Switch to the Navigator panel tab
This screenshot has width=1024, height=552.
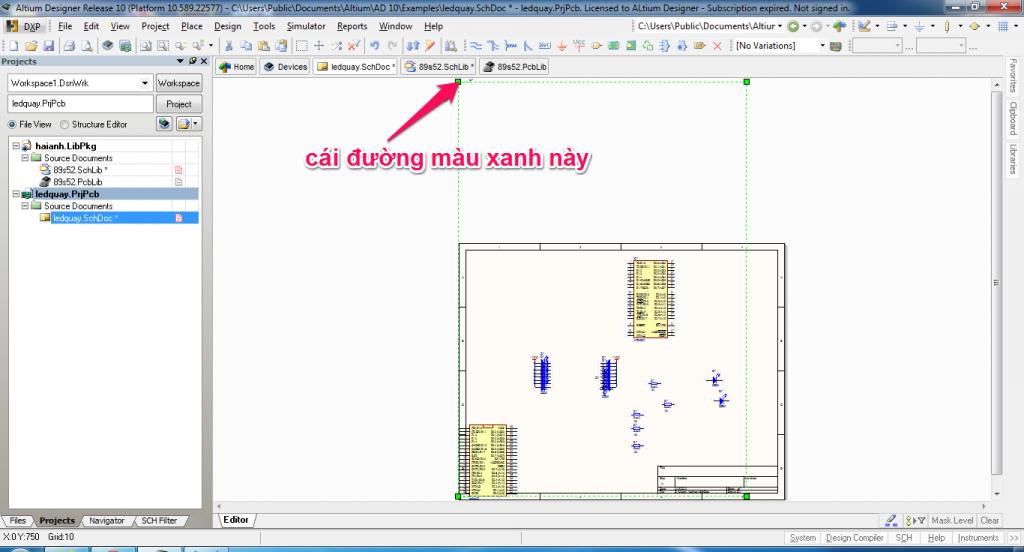tap(106, 521)
